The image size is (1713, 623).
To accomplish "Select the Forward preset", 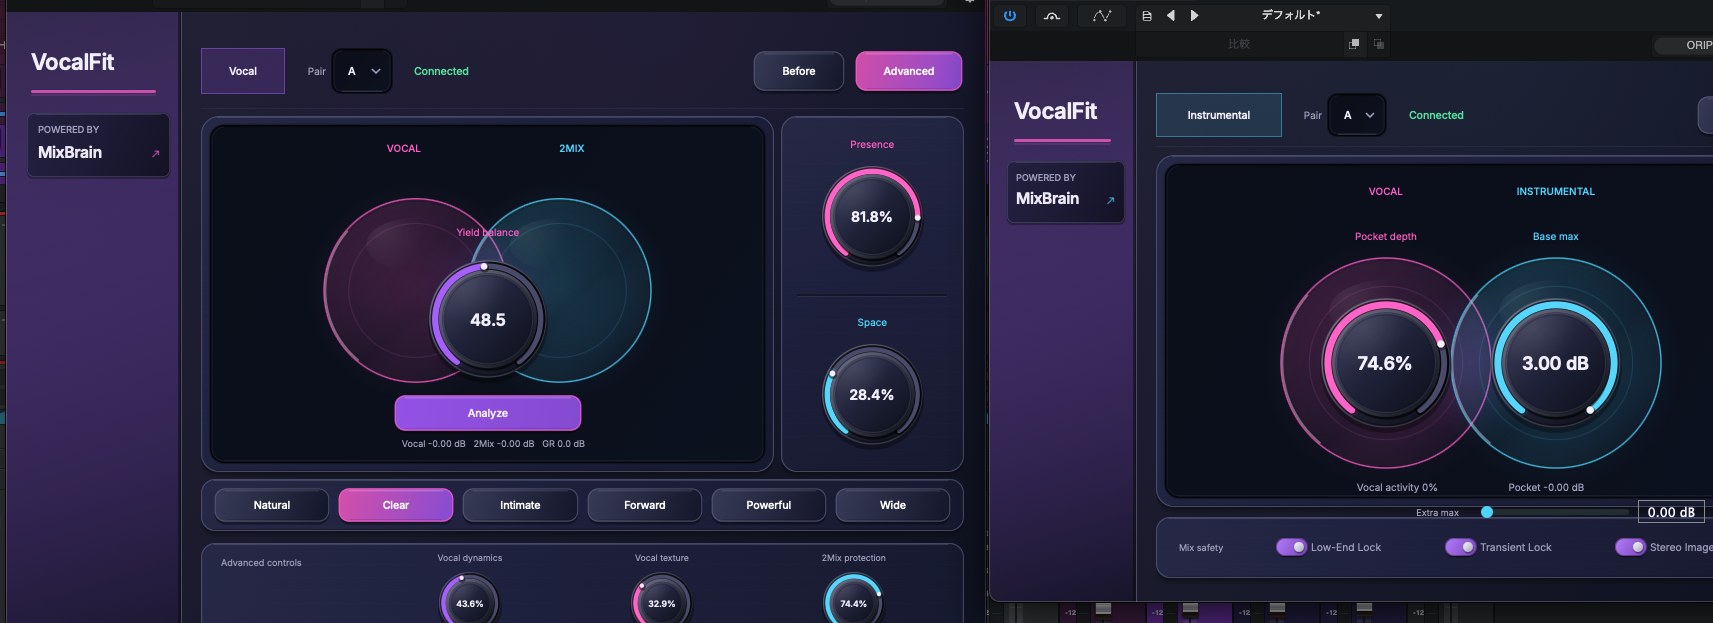I will coord(645,505).
